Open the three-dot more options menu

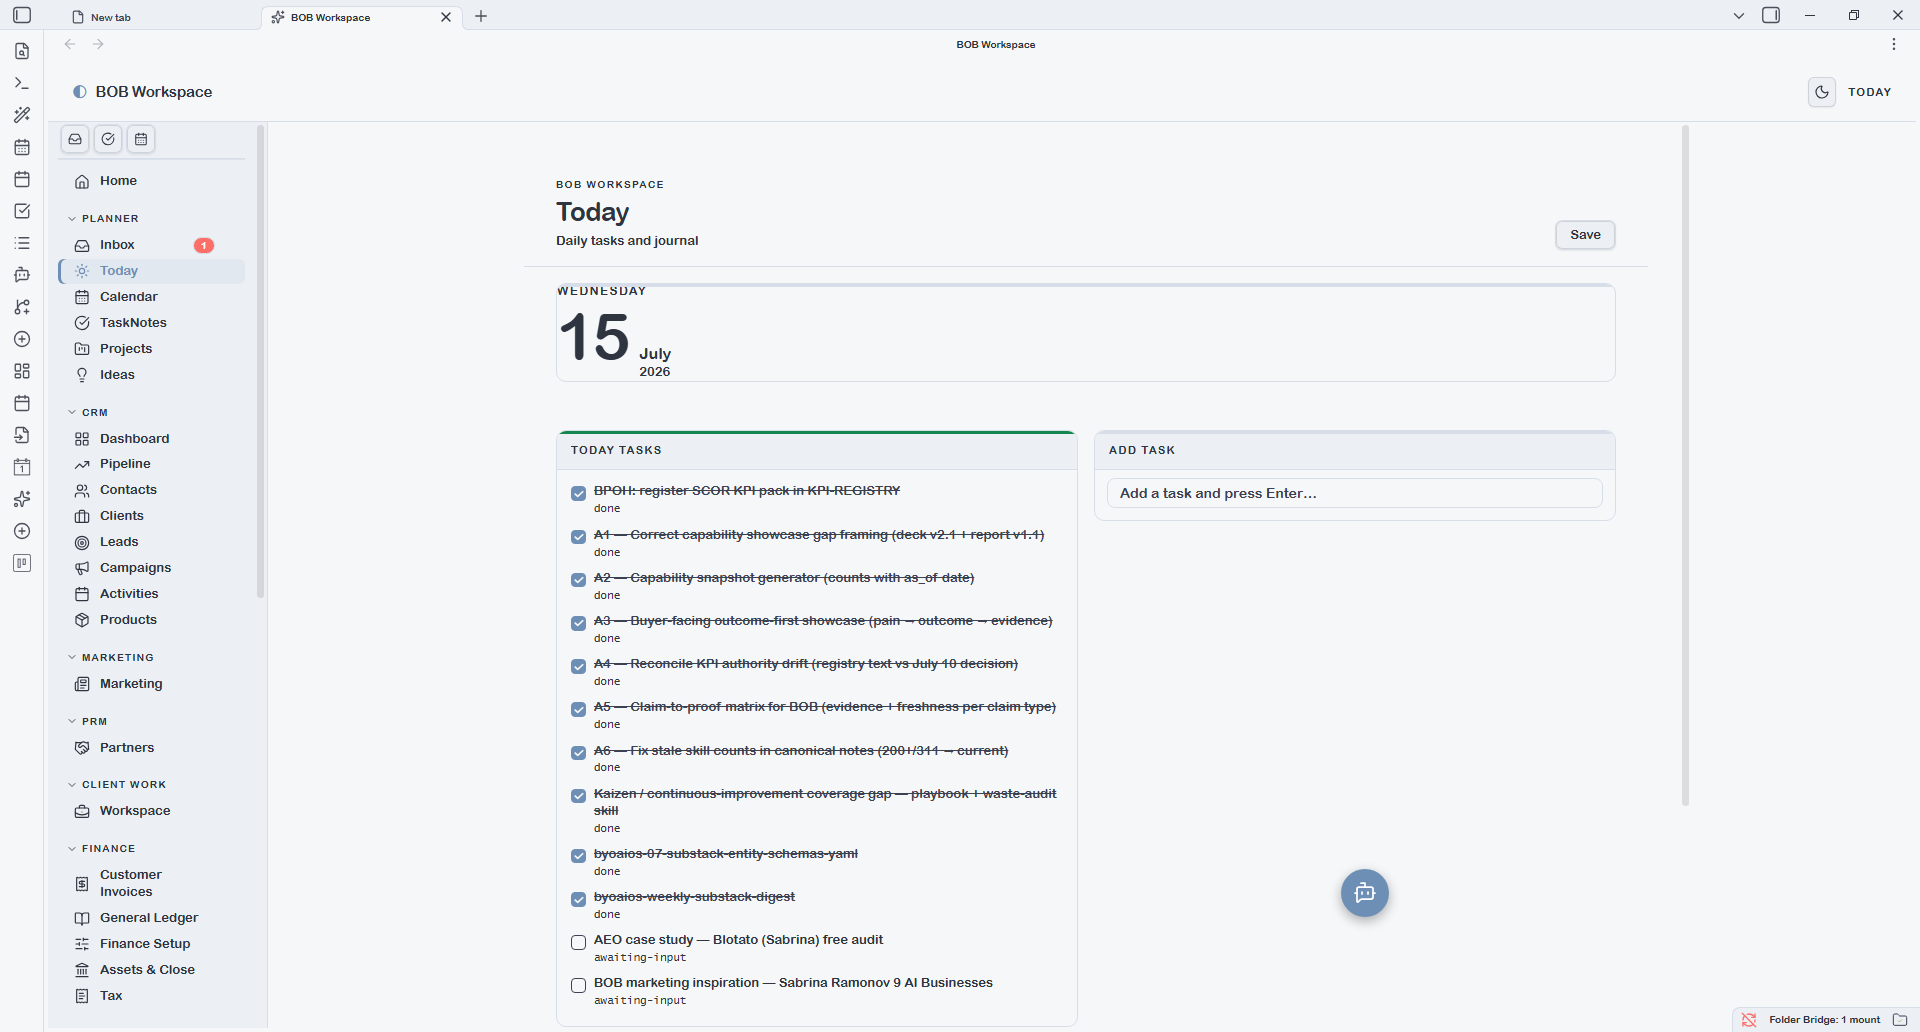click(x=1894, y=44)
